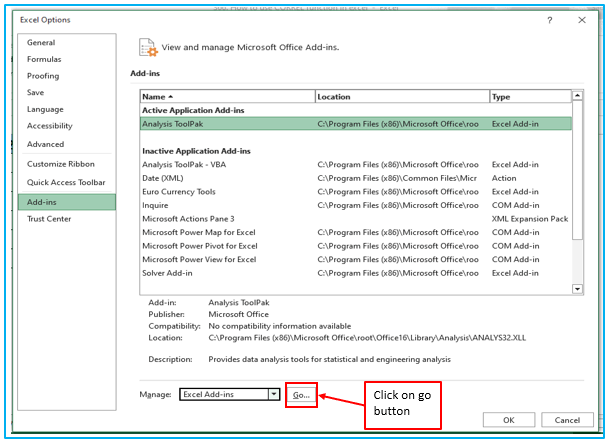Select the Inquire add-in row
Image resolution: width=609 pixels, height=444 pixels.
click(x=356, y=205)
